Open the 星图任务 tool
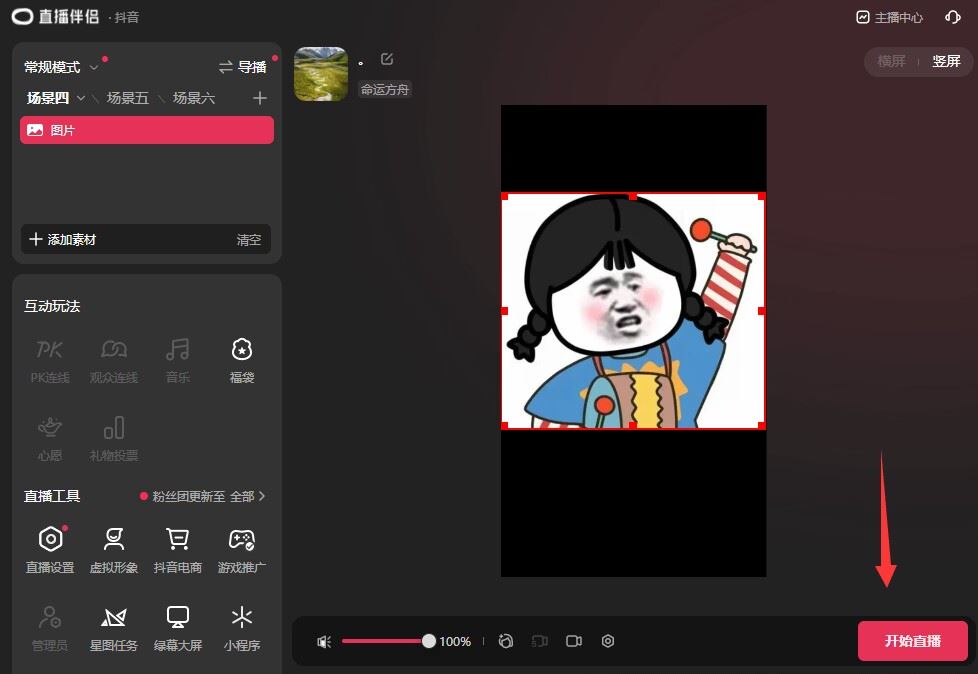This screenshot has width=978, height=674. (x=114, y=628)
